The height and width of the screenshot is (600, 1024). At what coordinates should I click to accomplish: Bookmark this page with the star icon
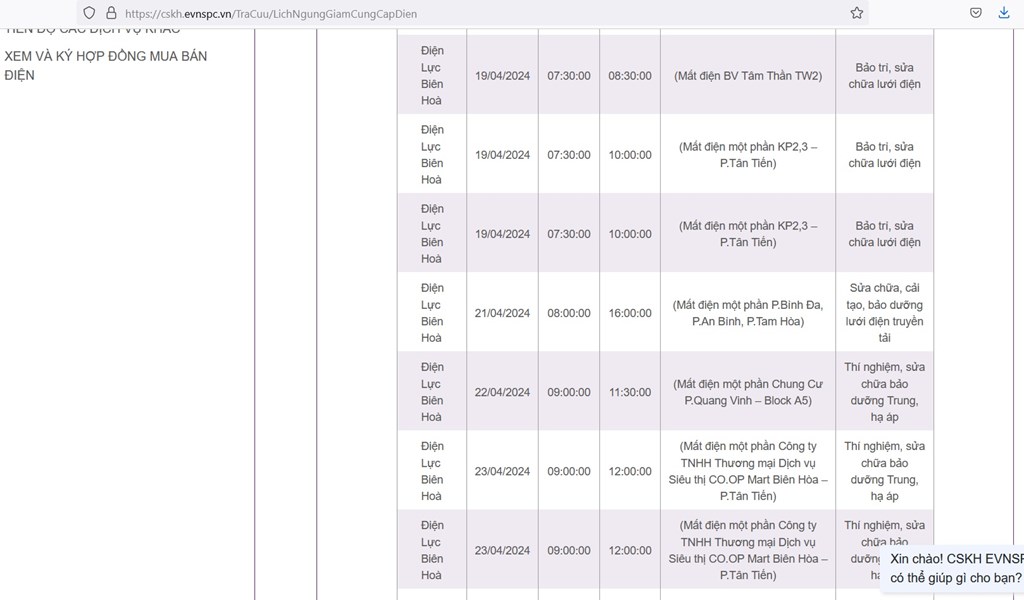point(857,13)
